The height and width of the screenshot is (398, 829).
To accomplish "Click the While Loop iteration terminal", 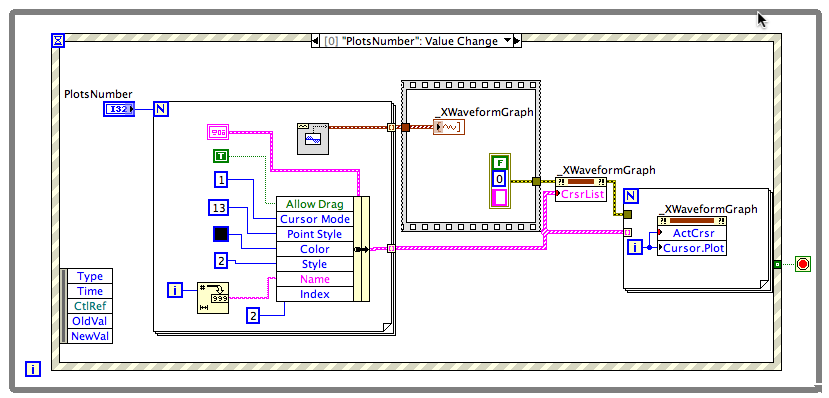I will 33,369.
